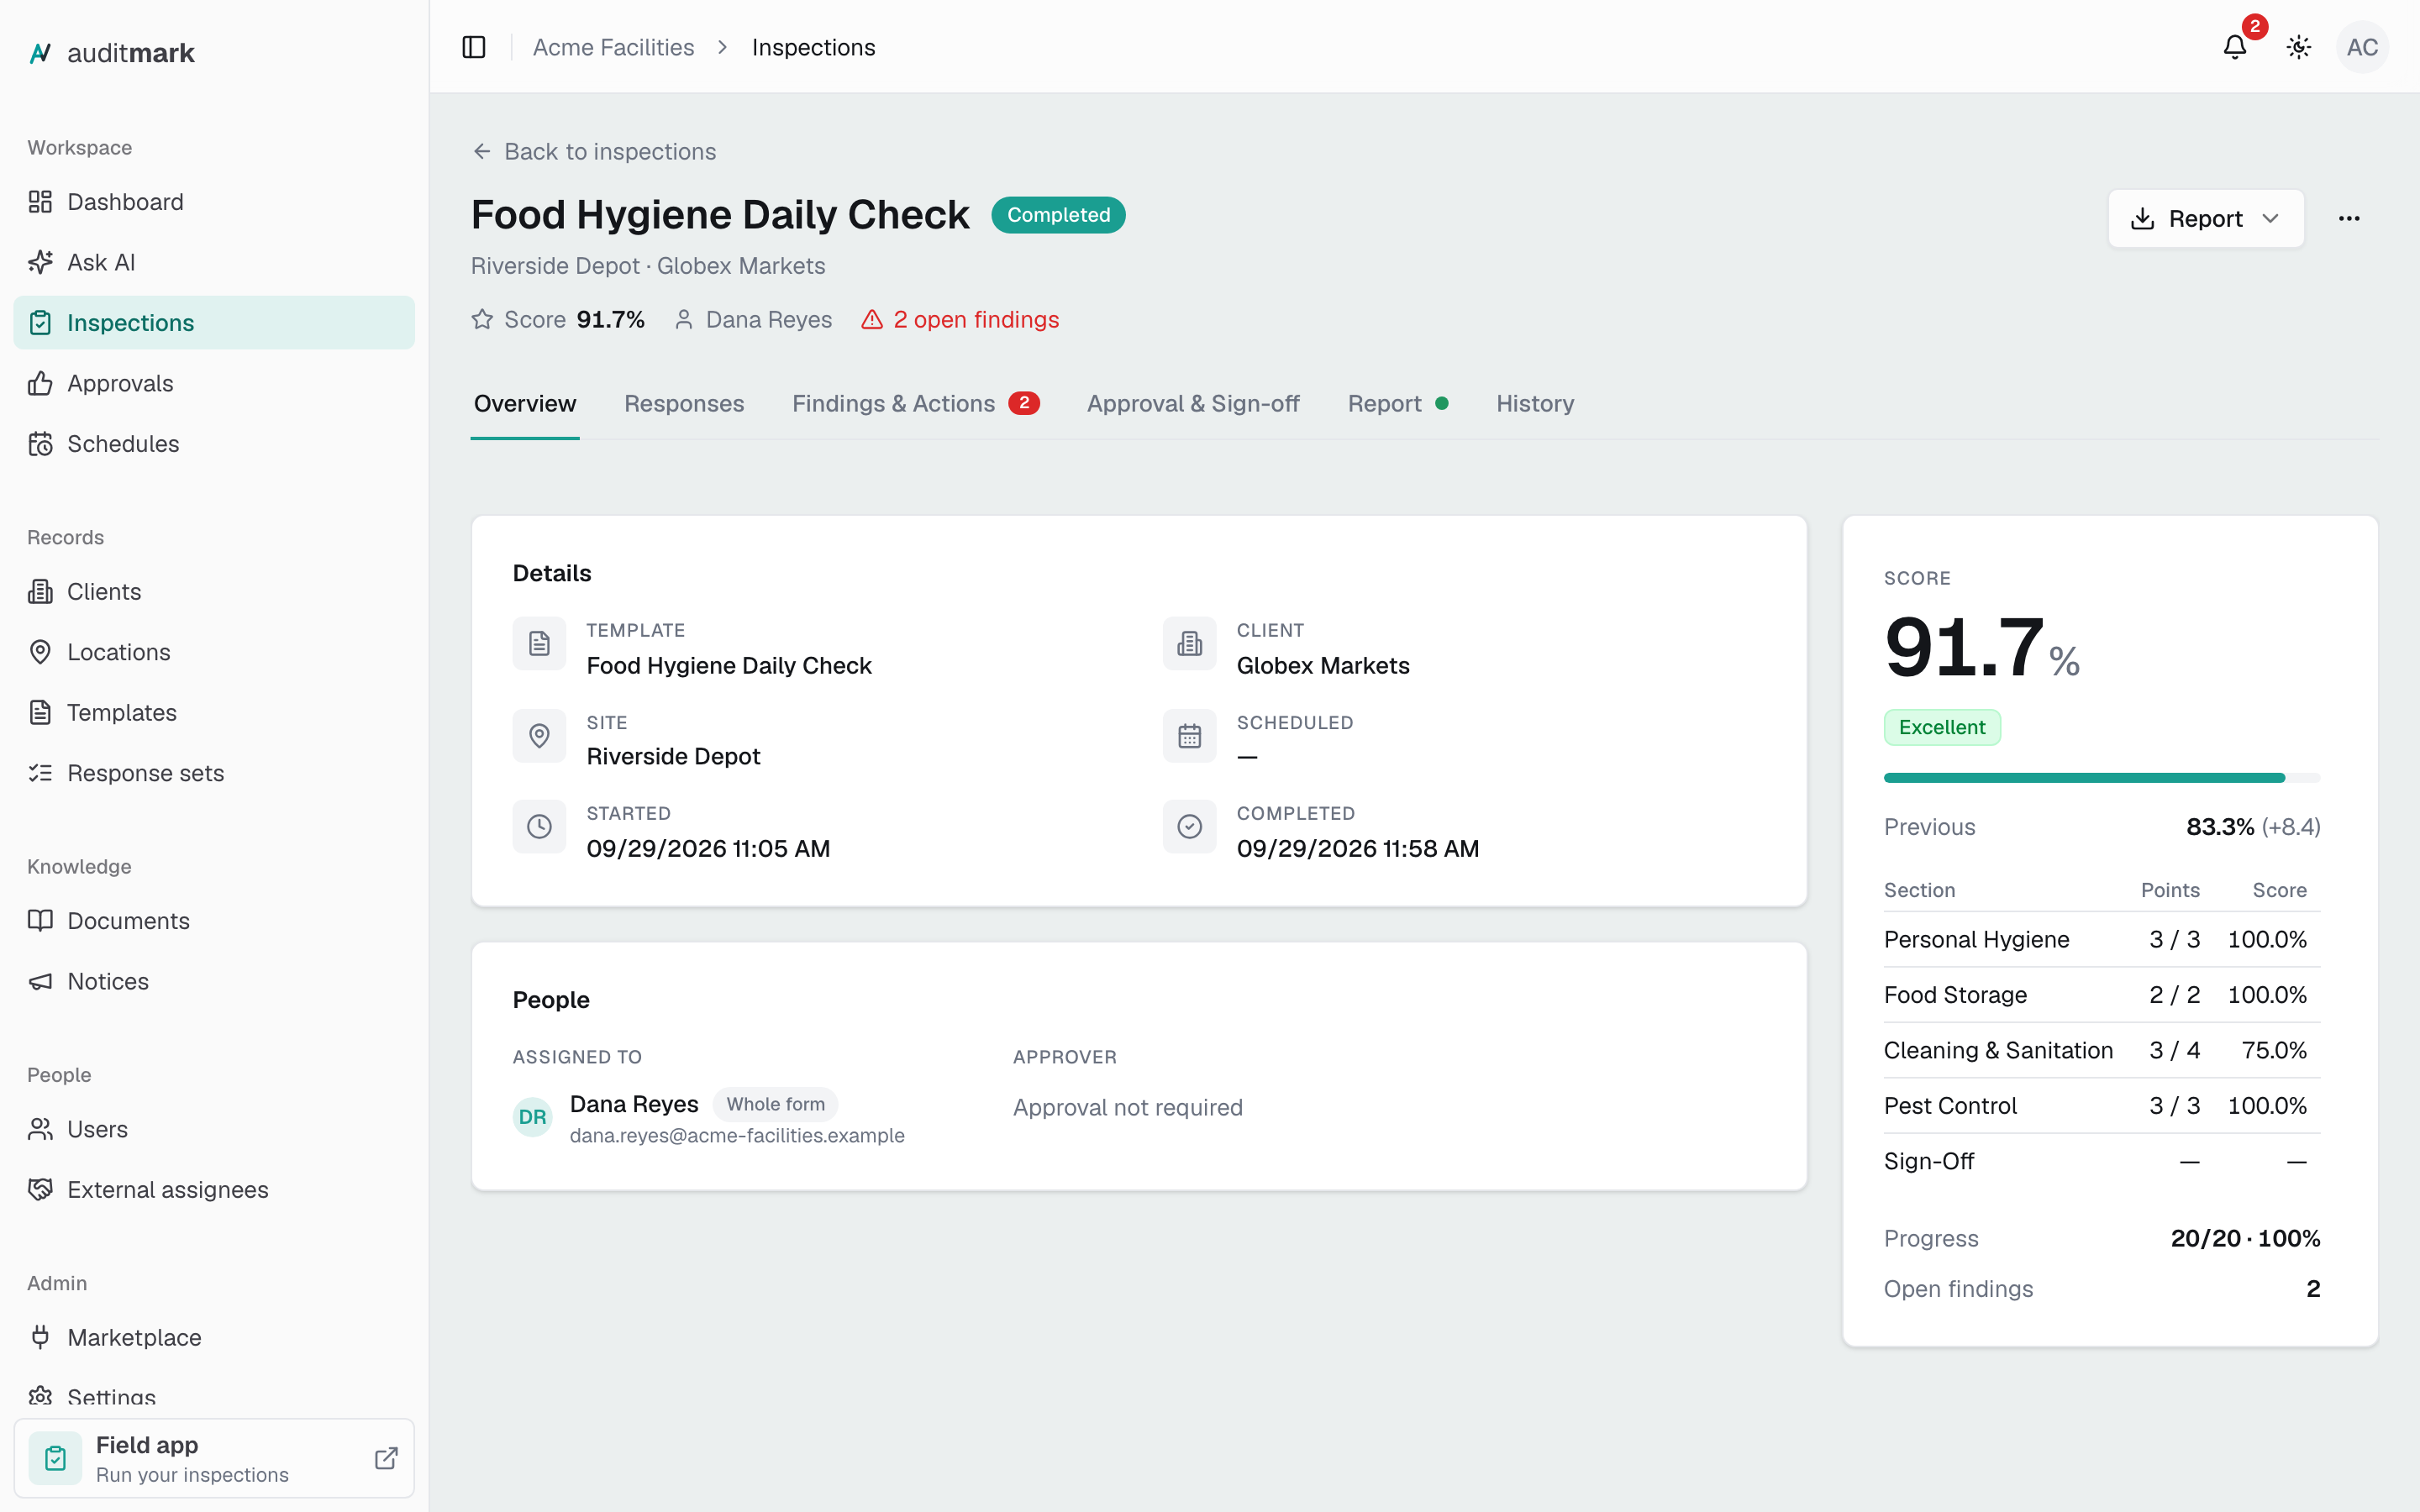The image size is (2420, 1512).
Task: Switch theme with the sun icon
Action: 2299,47
